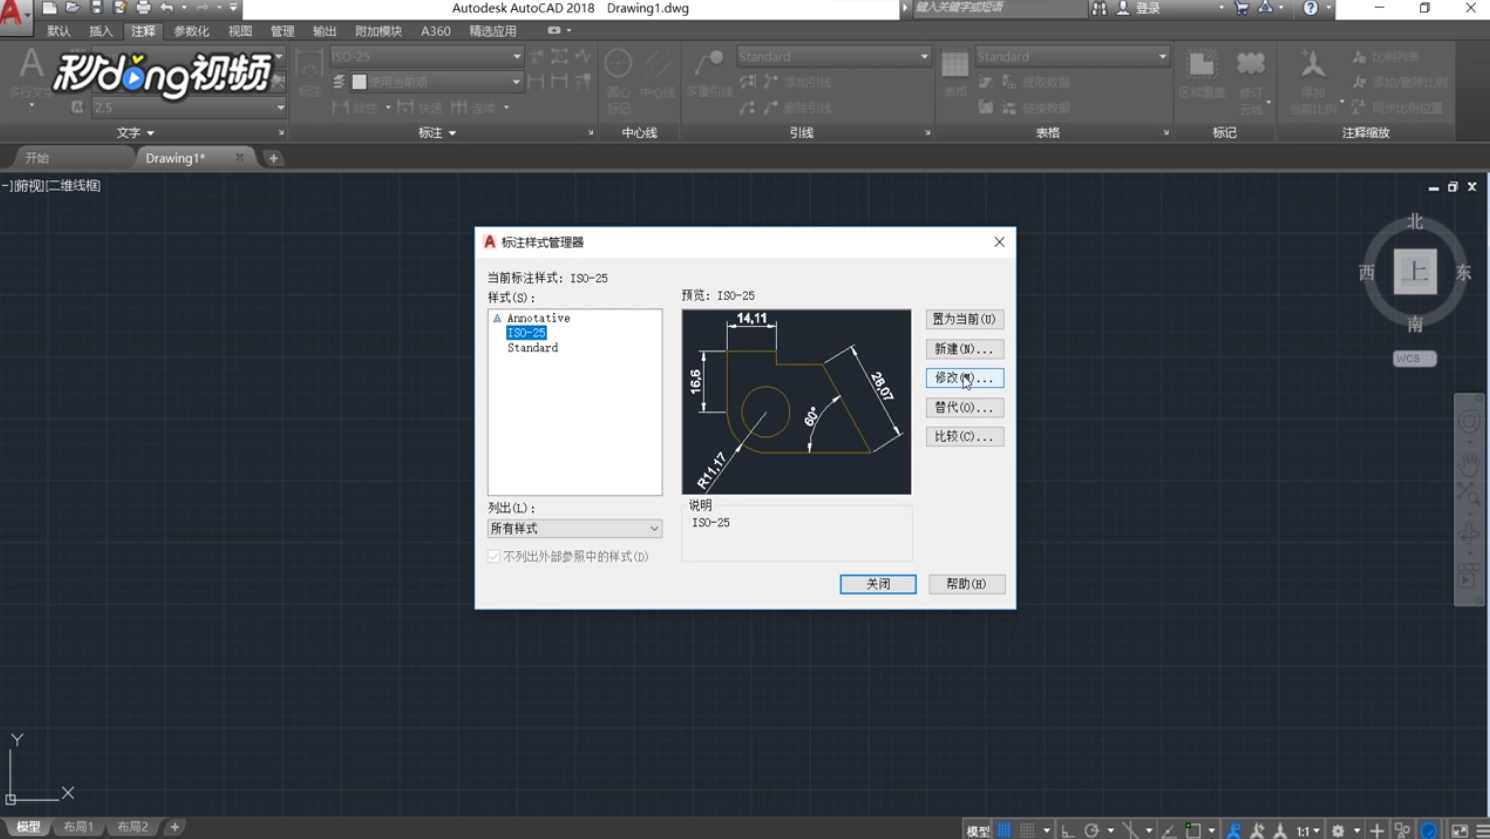Toggle snap mode dotted grid icon
Image resolution: width=1490 pixels, height=839 pixels.
[x=1027, y=830]
